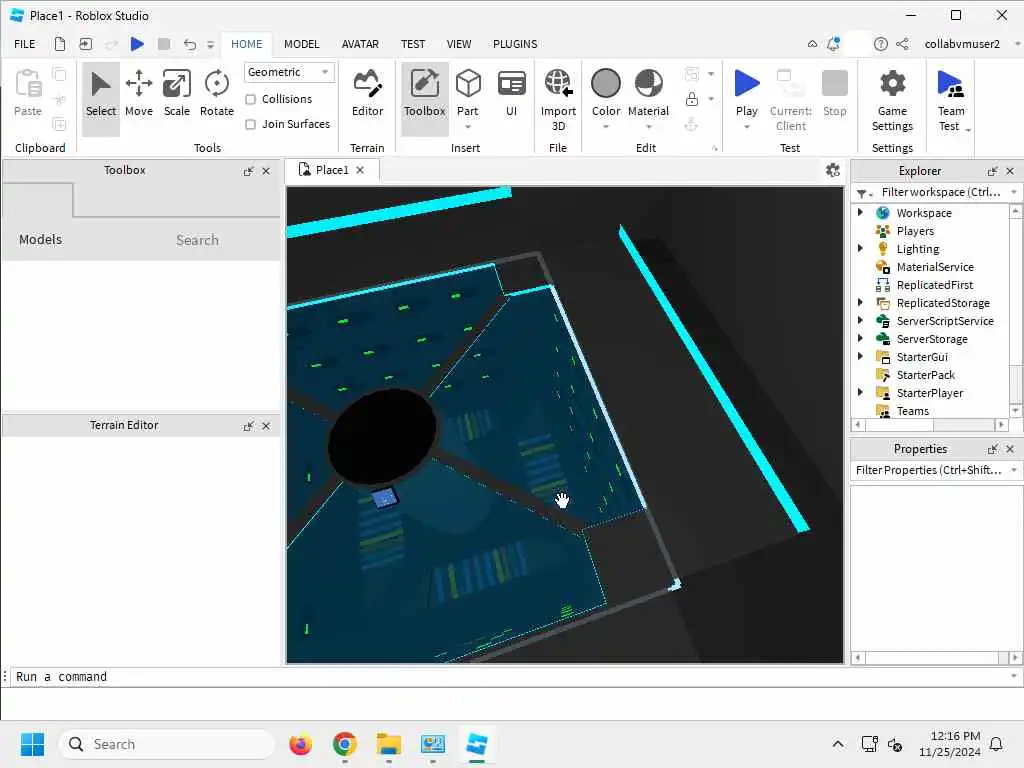The width and height of the screenshot is (1024, 768).
Task: Click the Toolbox Search field
Action: 197,240
